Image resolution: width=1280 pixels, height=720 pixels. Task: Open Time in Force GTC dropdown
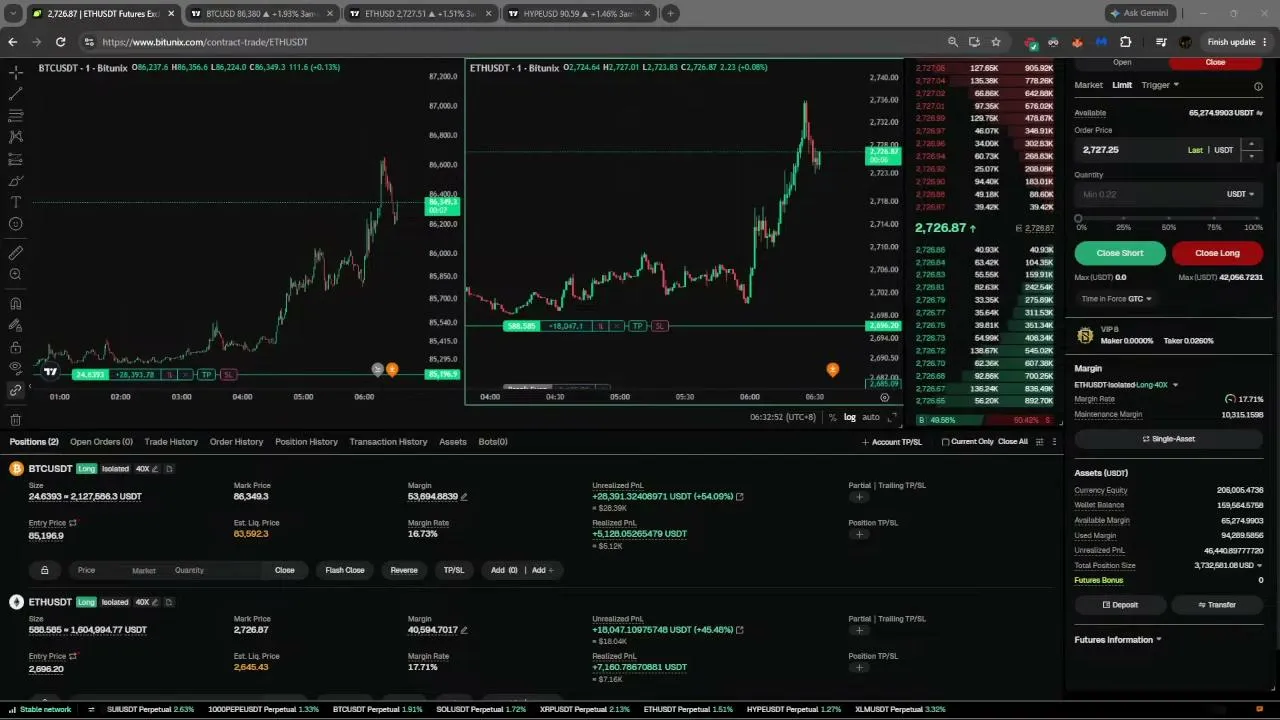tap(1116, 299)
